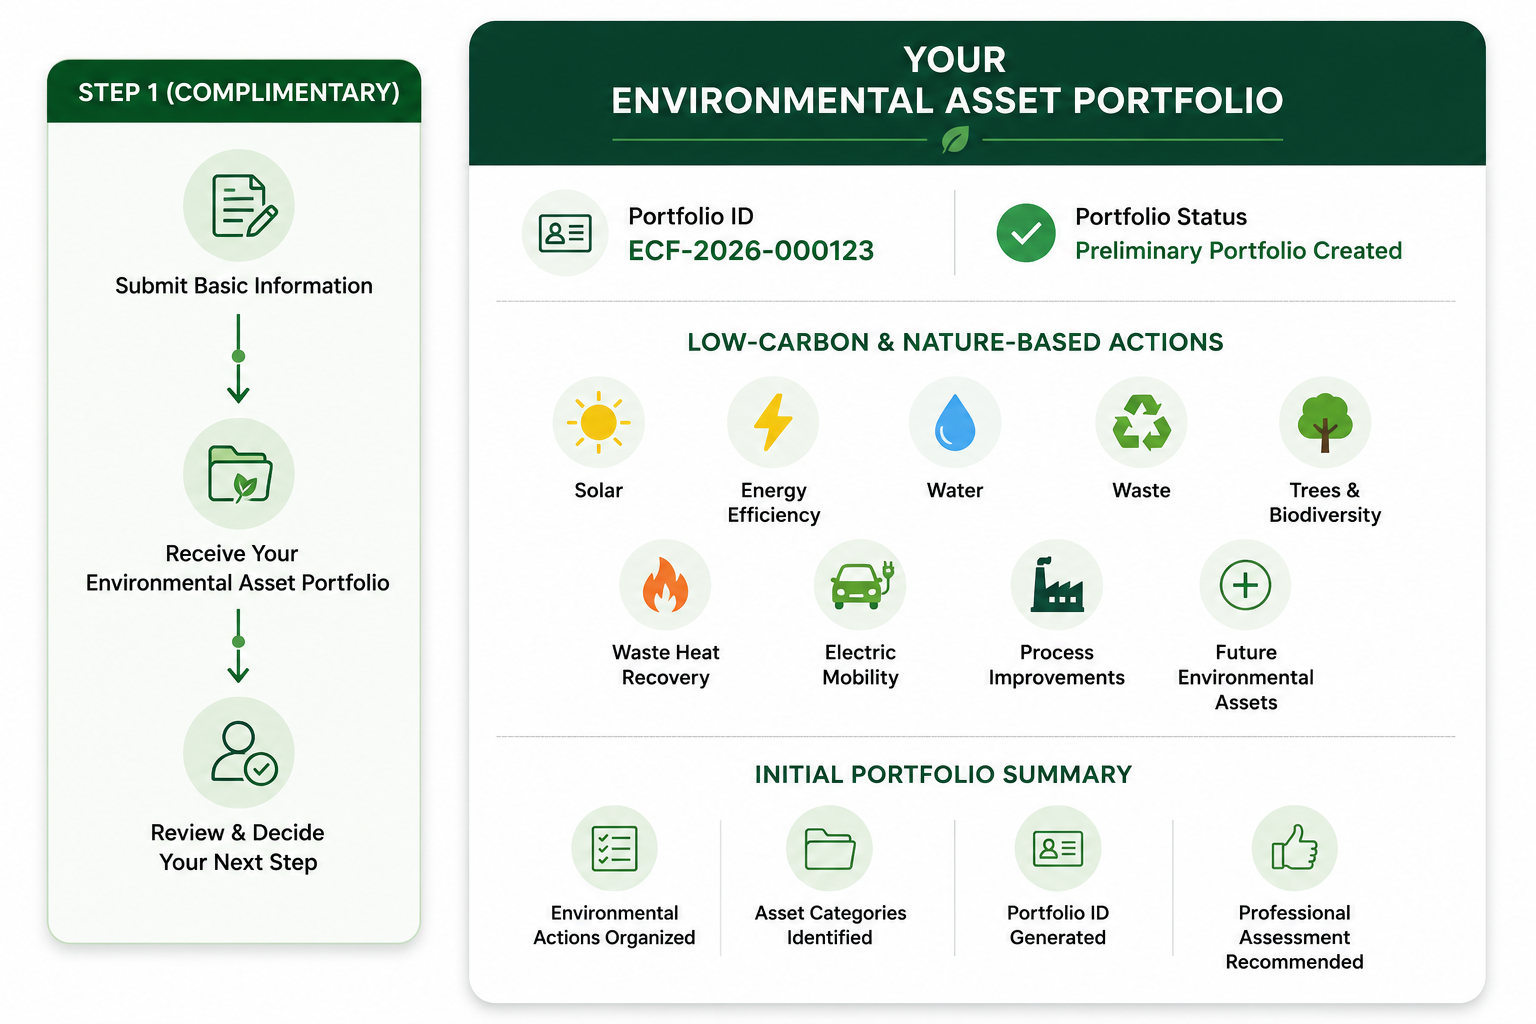Select the Energy Efficiency lightning icon
This screenshot has height=1024, width=1536.
click(x=773, y=422)
